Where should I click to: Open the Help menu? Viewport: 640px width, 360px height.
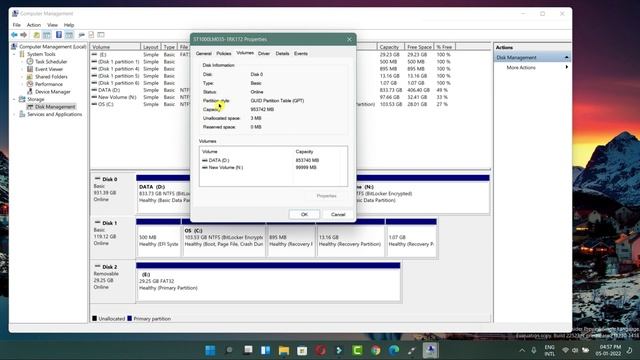click(69, 25)
